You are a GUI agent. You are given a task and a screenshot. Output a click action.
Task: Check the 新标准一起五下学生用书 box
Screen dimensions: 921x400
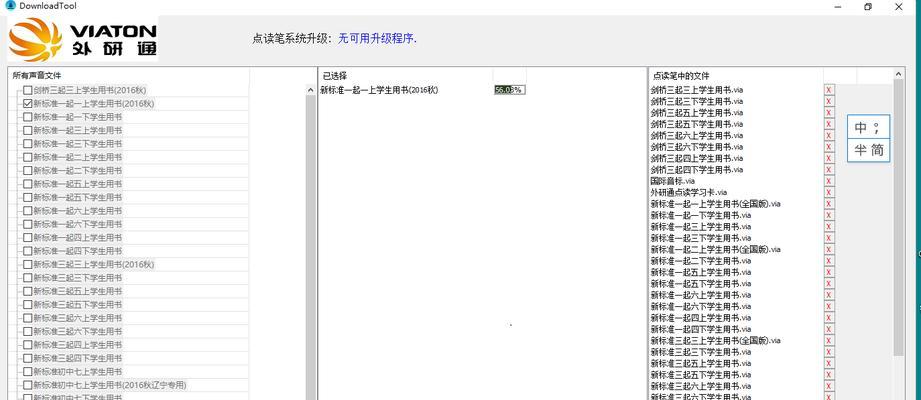28,197
